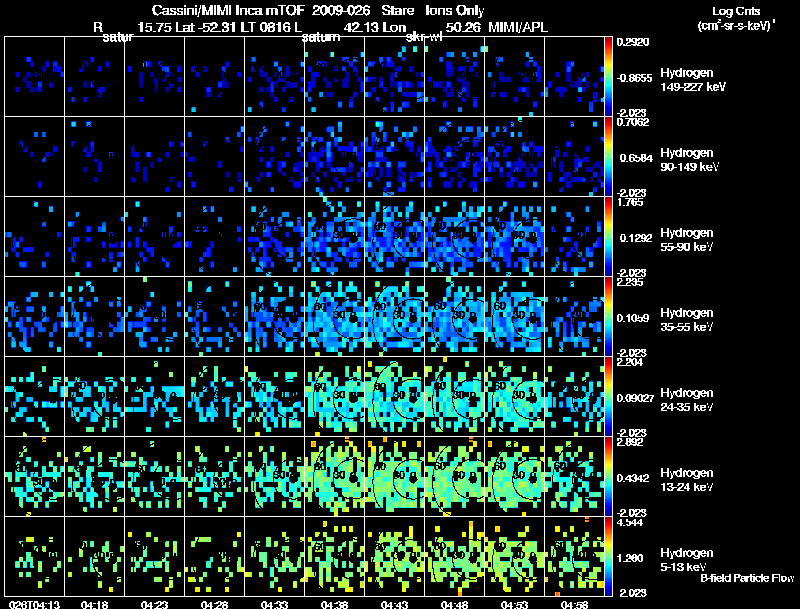The width and height of the screenshot is (800, 609).
Task: Click the '1.765' color scale value
Action: click(x=630, y=201)
